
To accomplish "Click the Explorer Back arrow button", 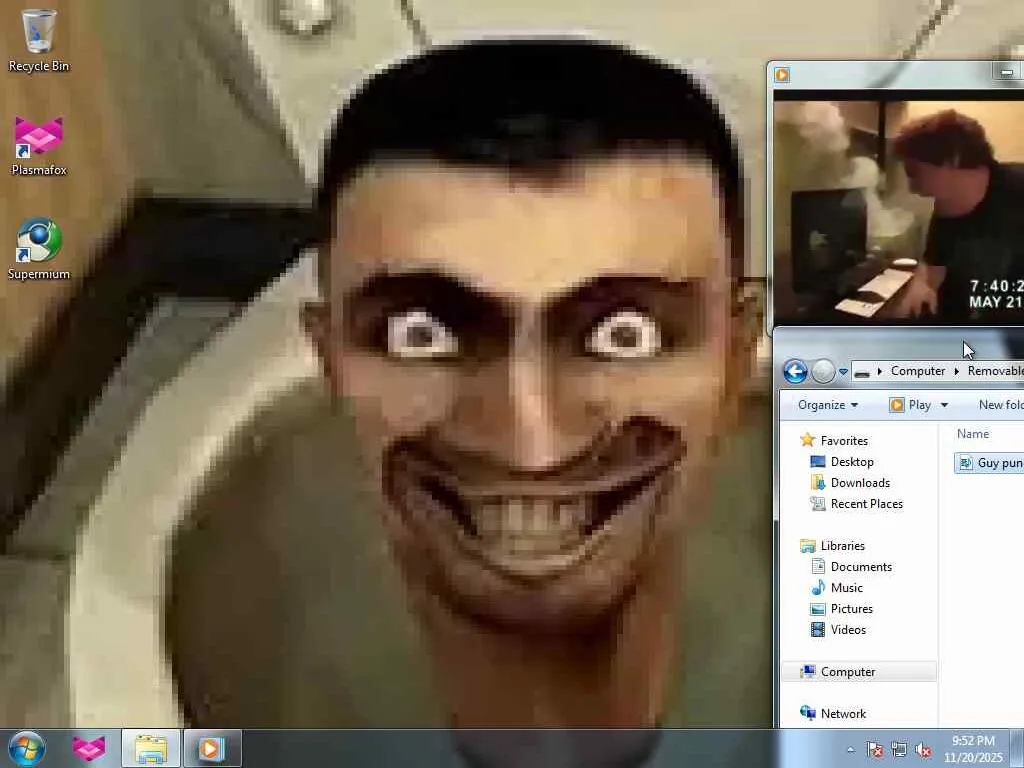I will 795,372.
